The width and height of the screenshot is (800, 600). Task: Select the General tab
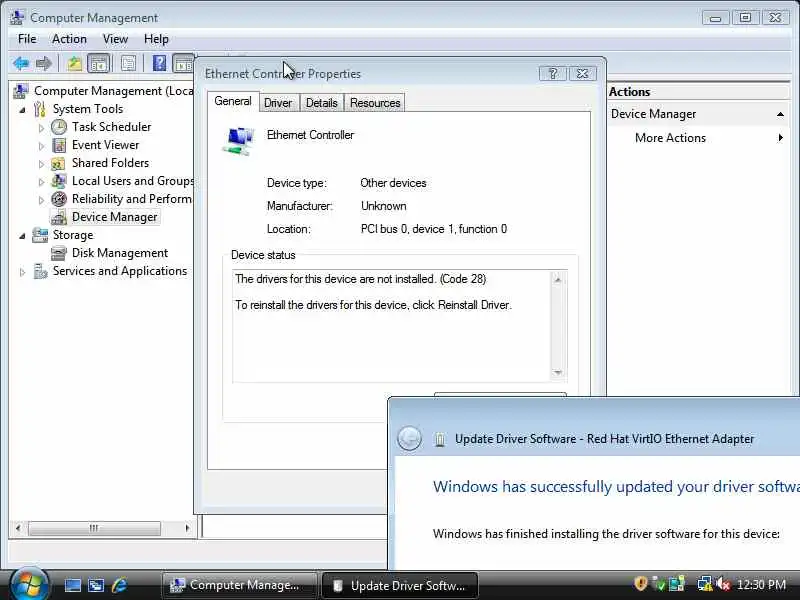[233, 101]
